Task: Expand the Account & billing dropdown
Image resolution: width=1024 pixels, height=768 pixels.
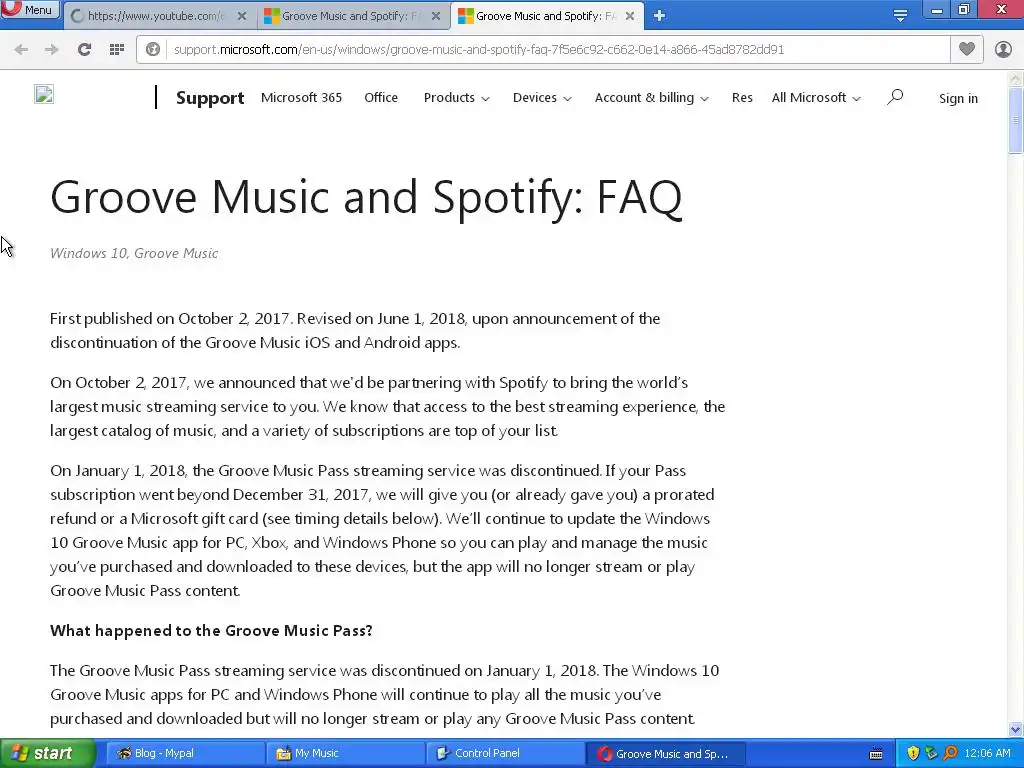Action: click(x=652, y=97)
